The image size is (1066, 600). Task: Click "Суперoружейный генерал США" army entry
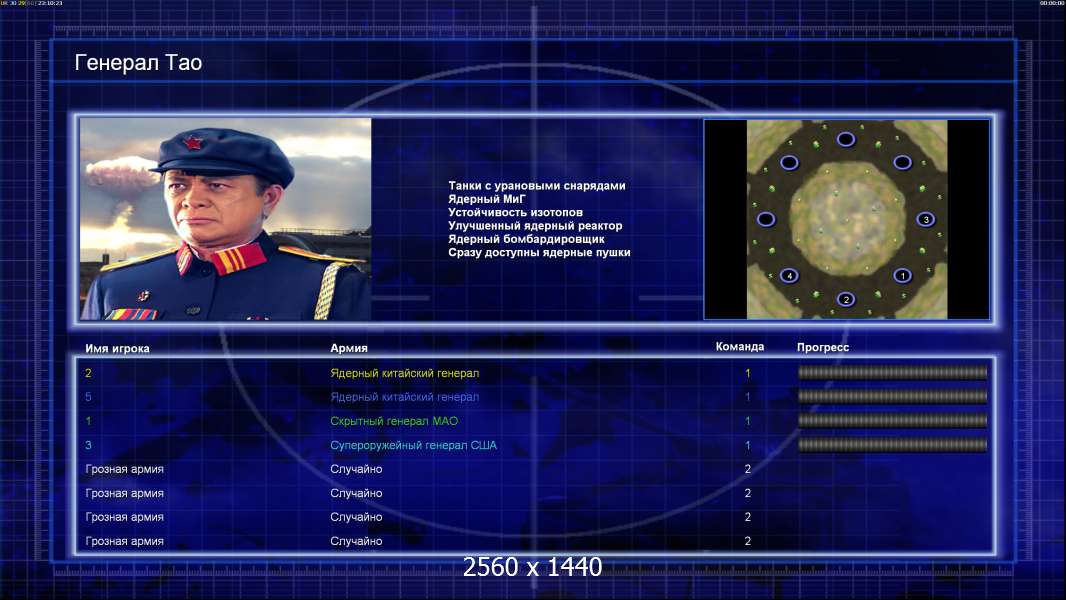413,445
